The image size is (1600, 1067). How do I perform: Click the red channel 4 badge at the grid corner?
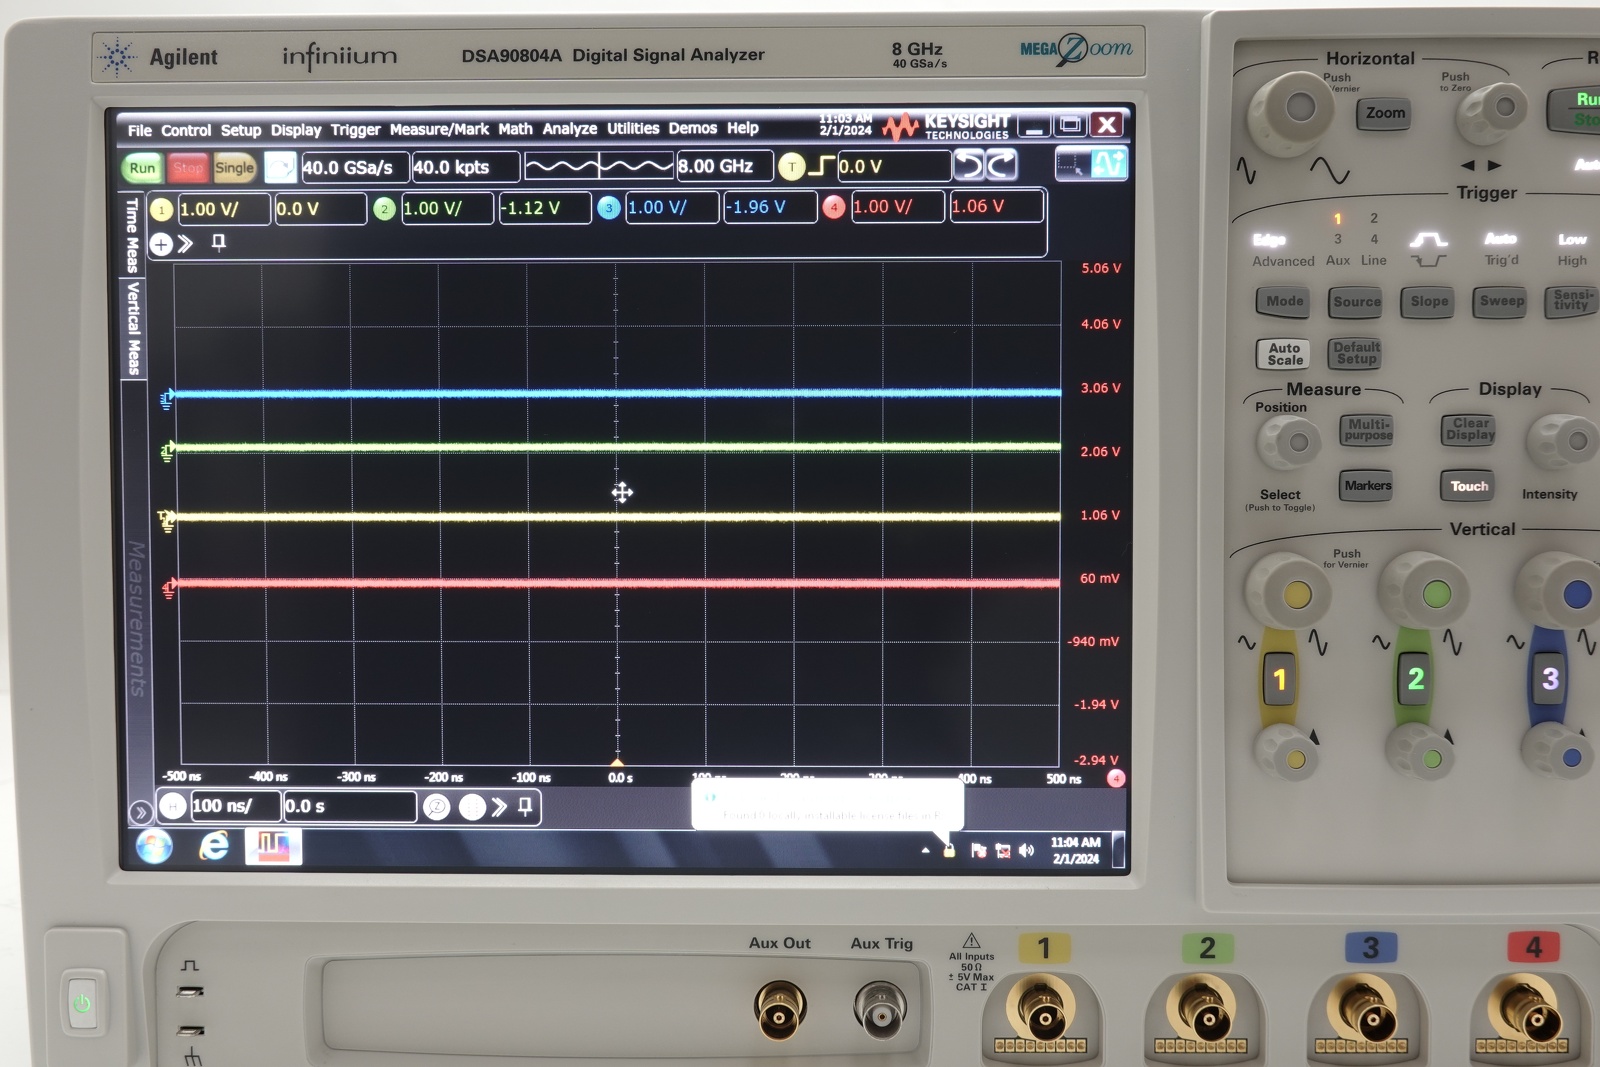click(x=1116, y=778)
